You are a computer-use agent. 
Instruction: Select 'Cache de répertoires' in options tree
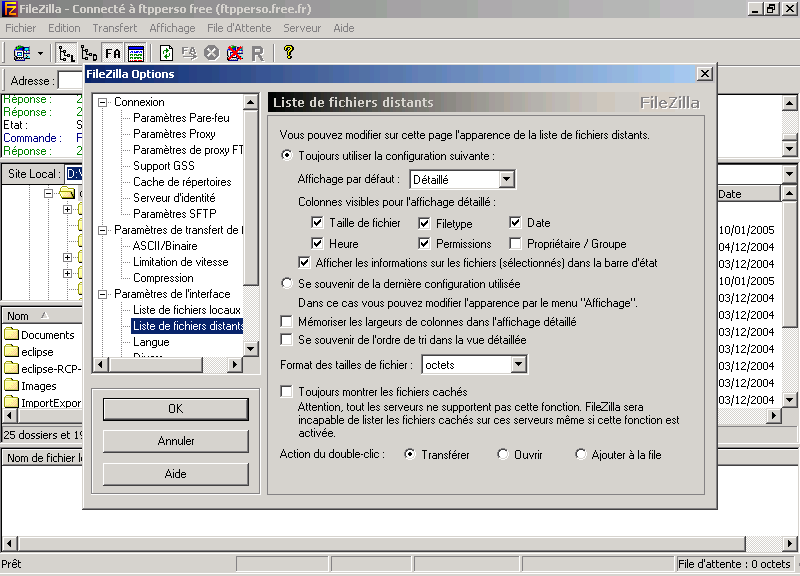[x=182, y=182]
